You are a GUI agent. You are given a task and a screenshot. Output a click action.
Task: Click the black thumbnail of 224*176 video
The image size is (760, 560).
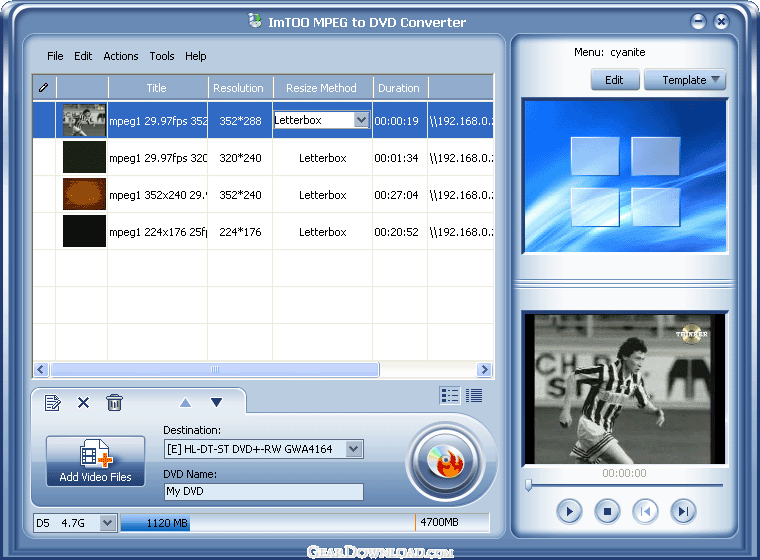click(84, 231)
